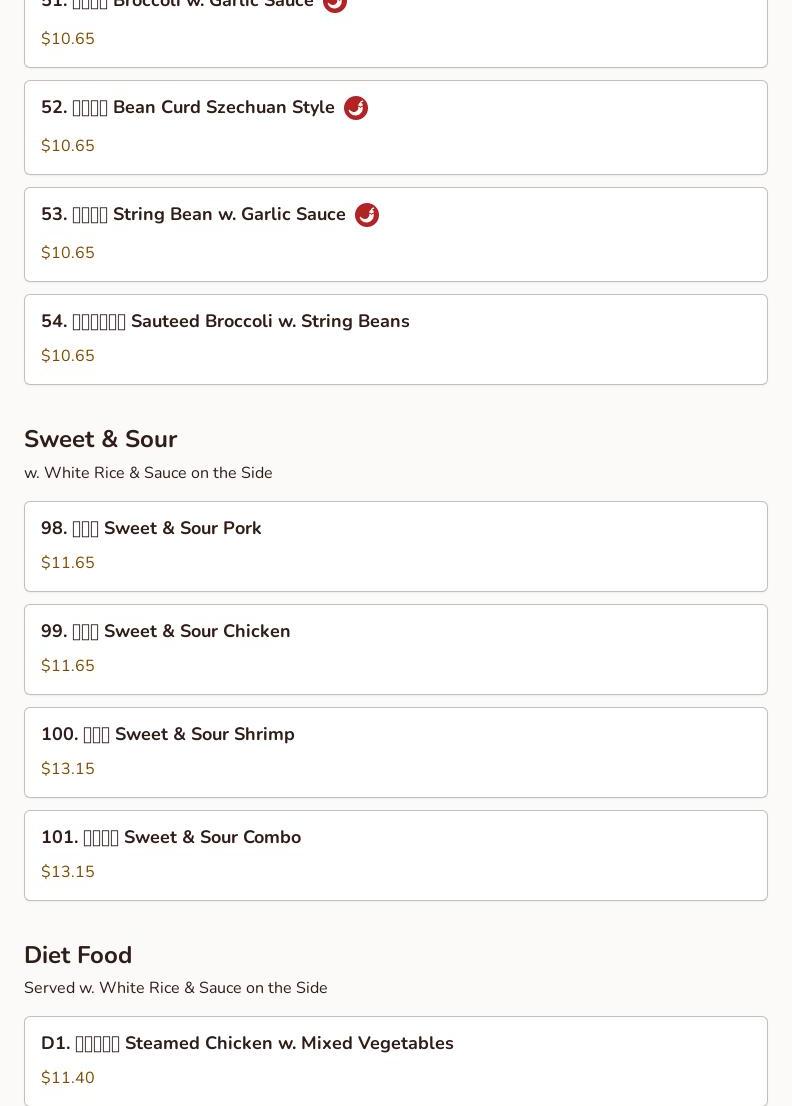Screen dimensions: 792x1106
Task: Select 53. String Bean w. Garlic Sauce
Action: coord(396,235)
